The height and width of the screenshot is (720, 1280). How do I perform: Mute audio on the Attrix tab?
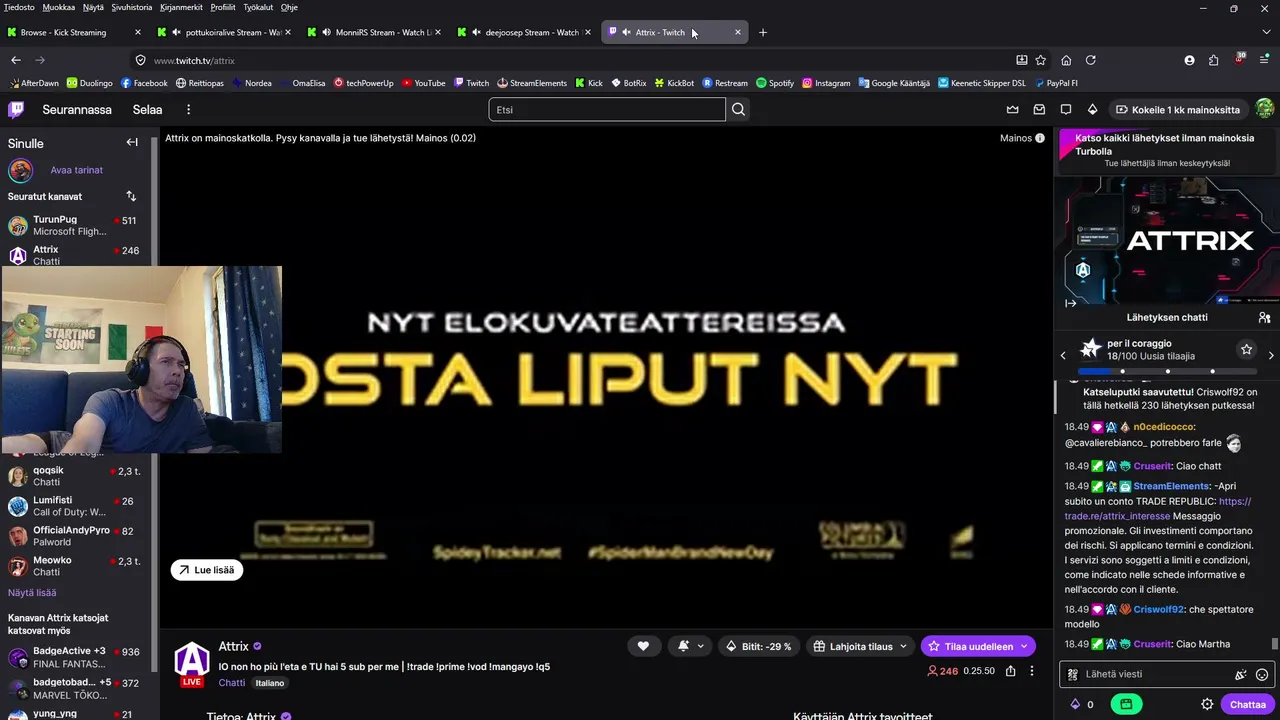626,32
